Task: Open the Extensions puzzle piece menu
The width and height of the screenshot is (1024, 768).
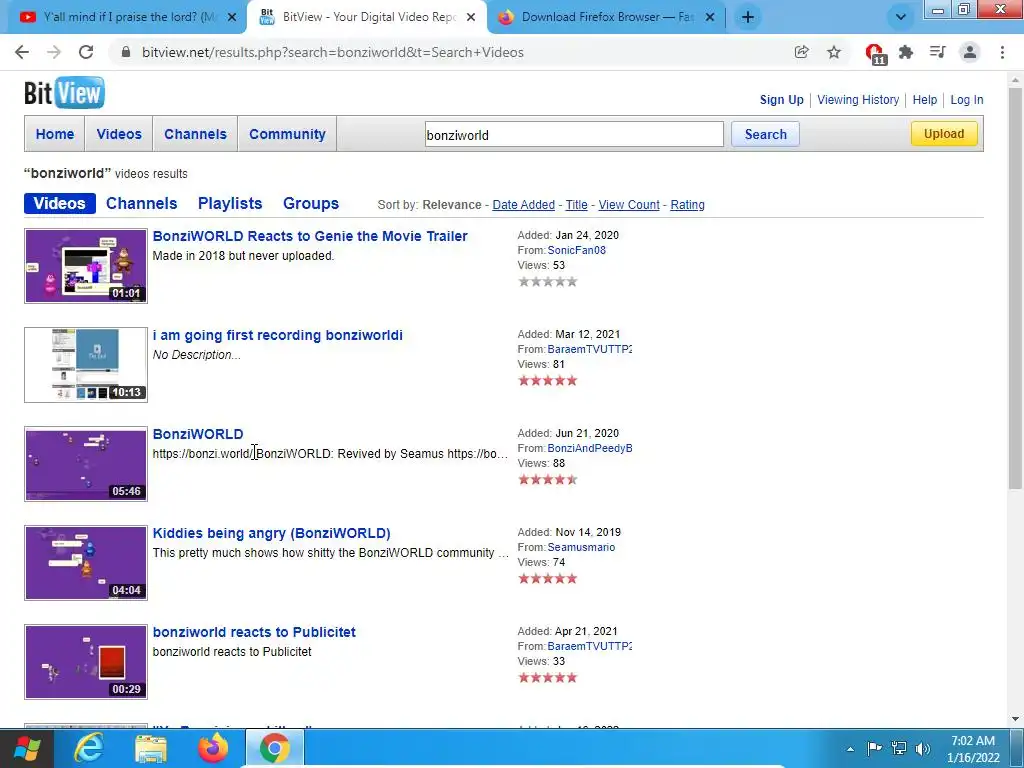Action: [x=906, y=52]
